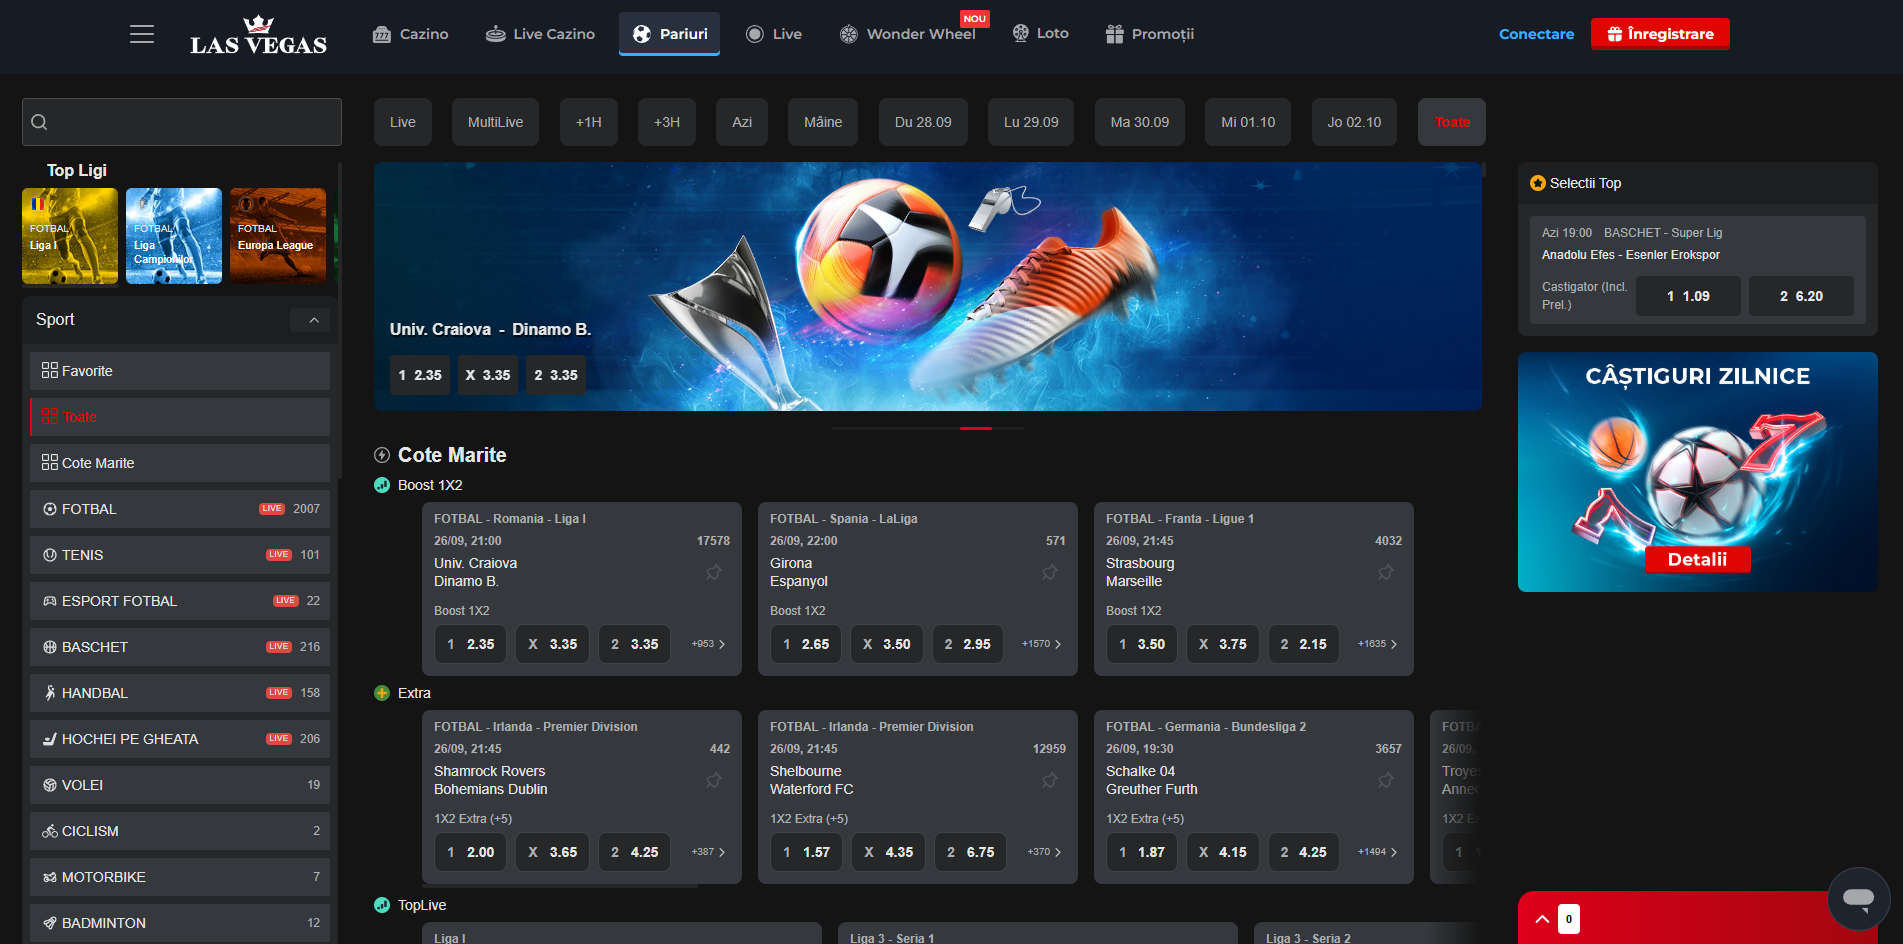Click the Conectare link

[1536, 34]
